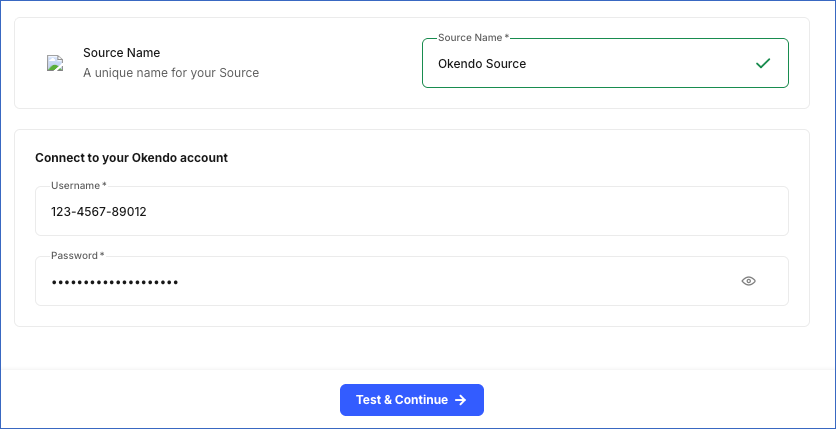
Task: Click 'A unique name for your Source' text
Action: click(171, 73)
